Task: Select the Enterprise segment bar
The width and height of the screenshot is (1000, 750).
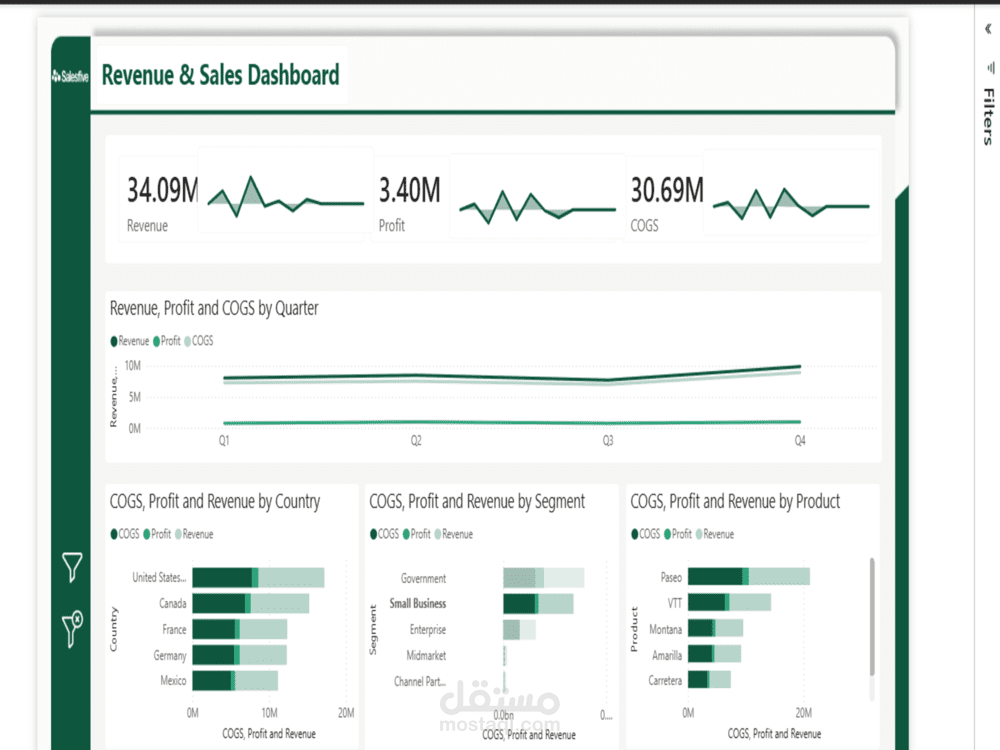Action: point(519,629)
